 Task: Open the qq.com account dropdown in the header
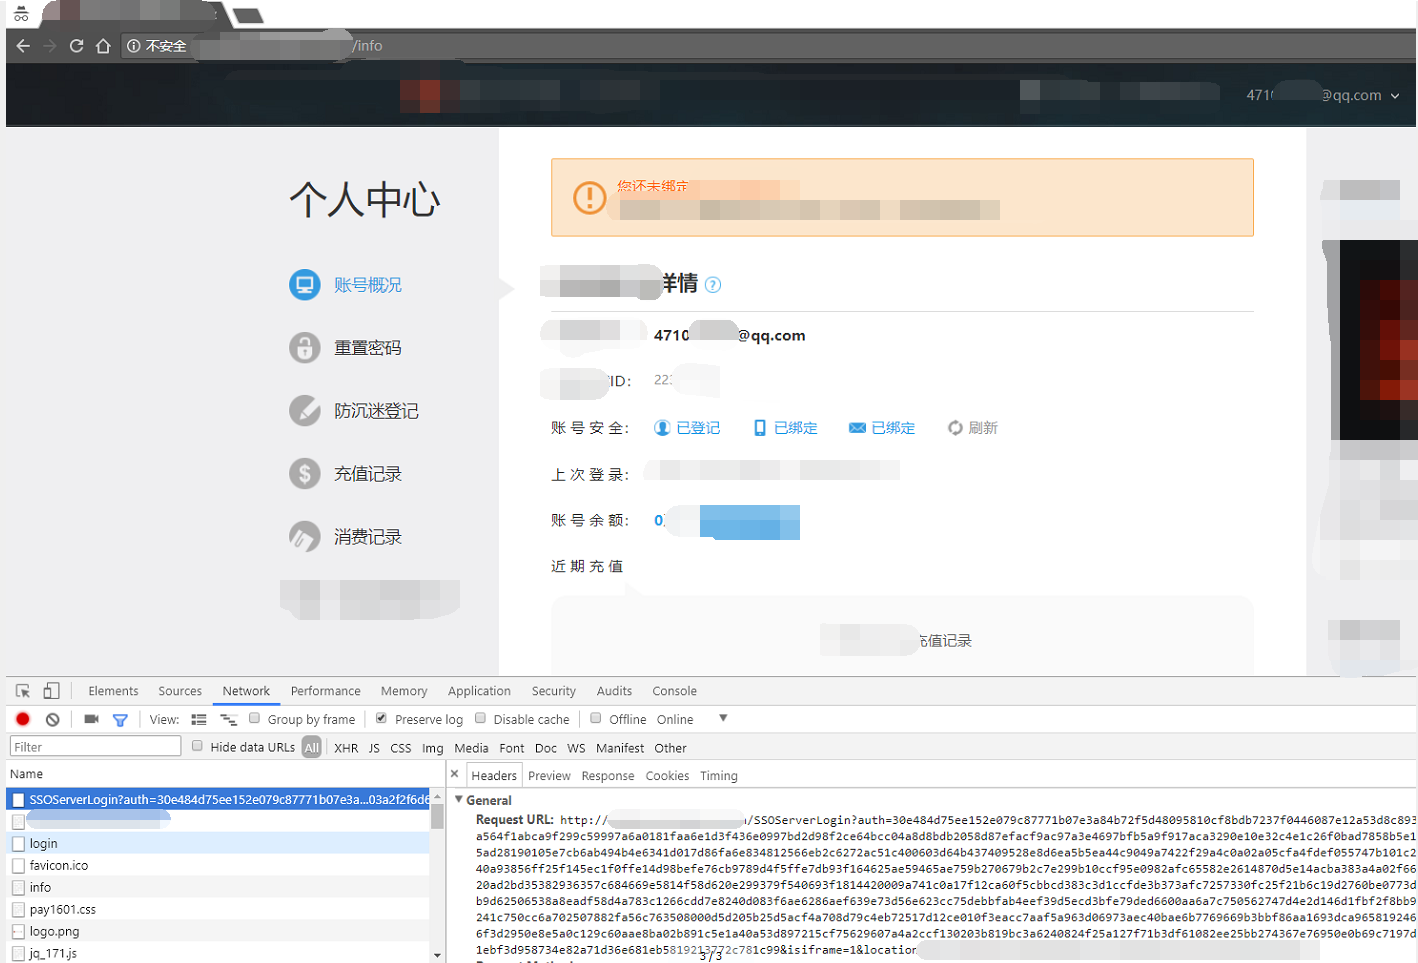tap(1322, 95)
